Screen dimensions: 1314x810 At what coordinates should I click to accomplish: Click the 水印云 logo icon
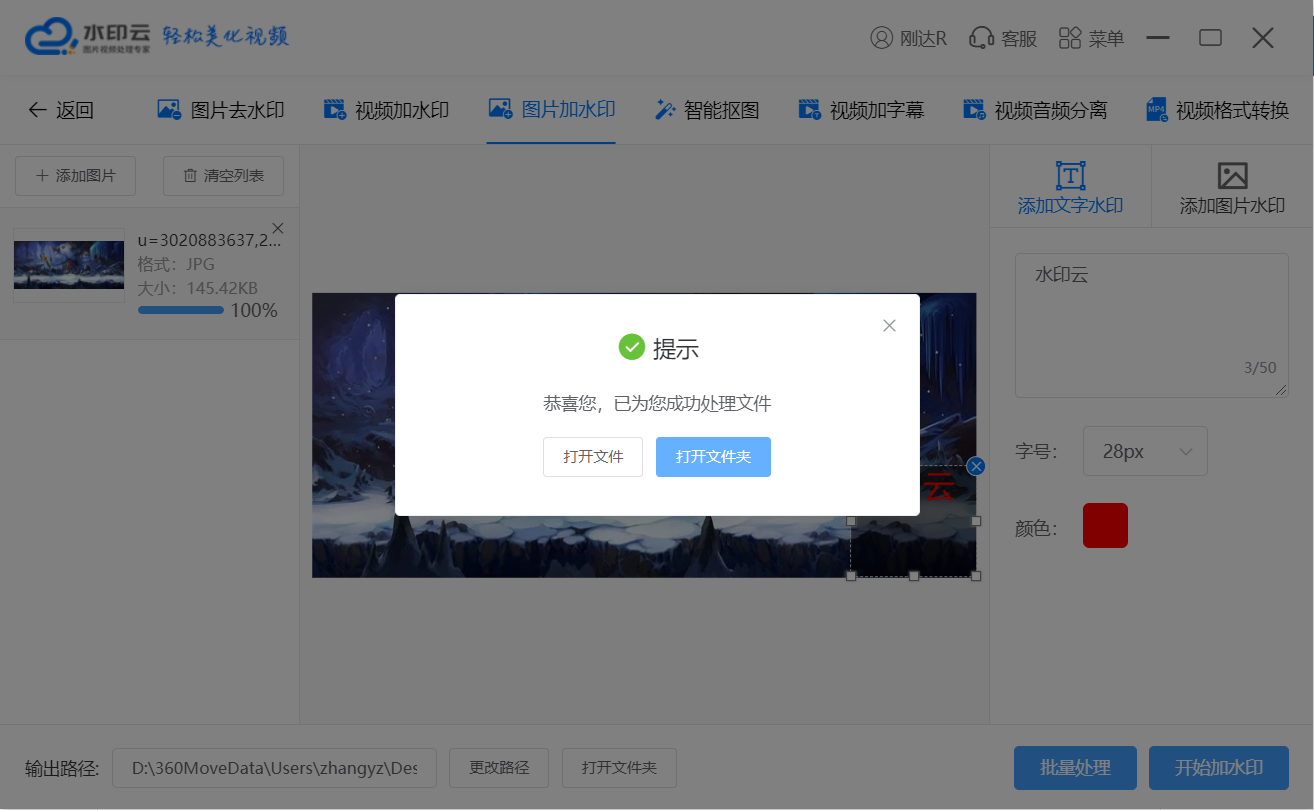pos(52,38)
